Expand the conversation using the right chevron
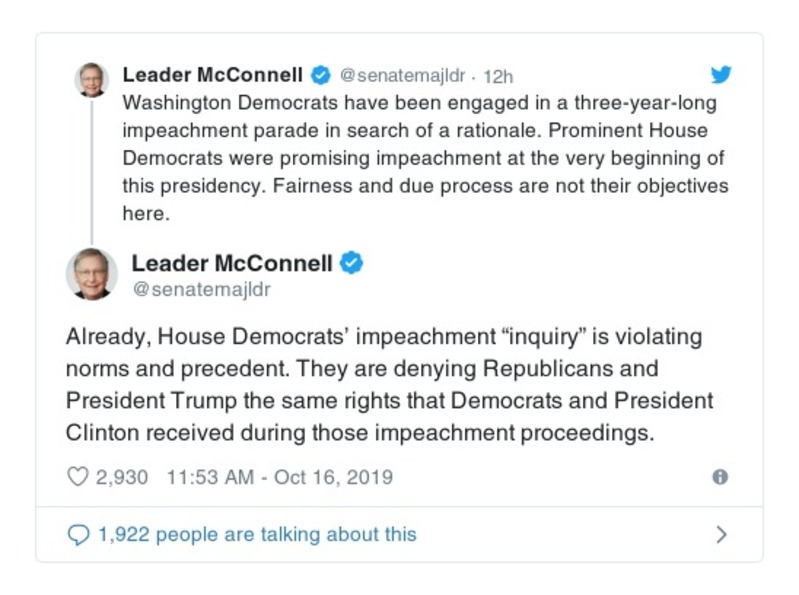This screenshot has height=595, width=799. pyautogui.click(x=721, y=535)
